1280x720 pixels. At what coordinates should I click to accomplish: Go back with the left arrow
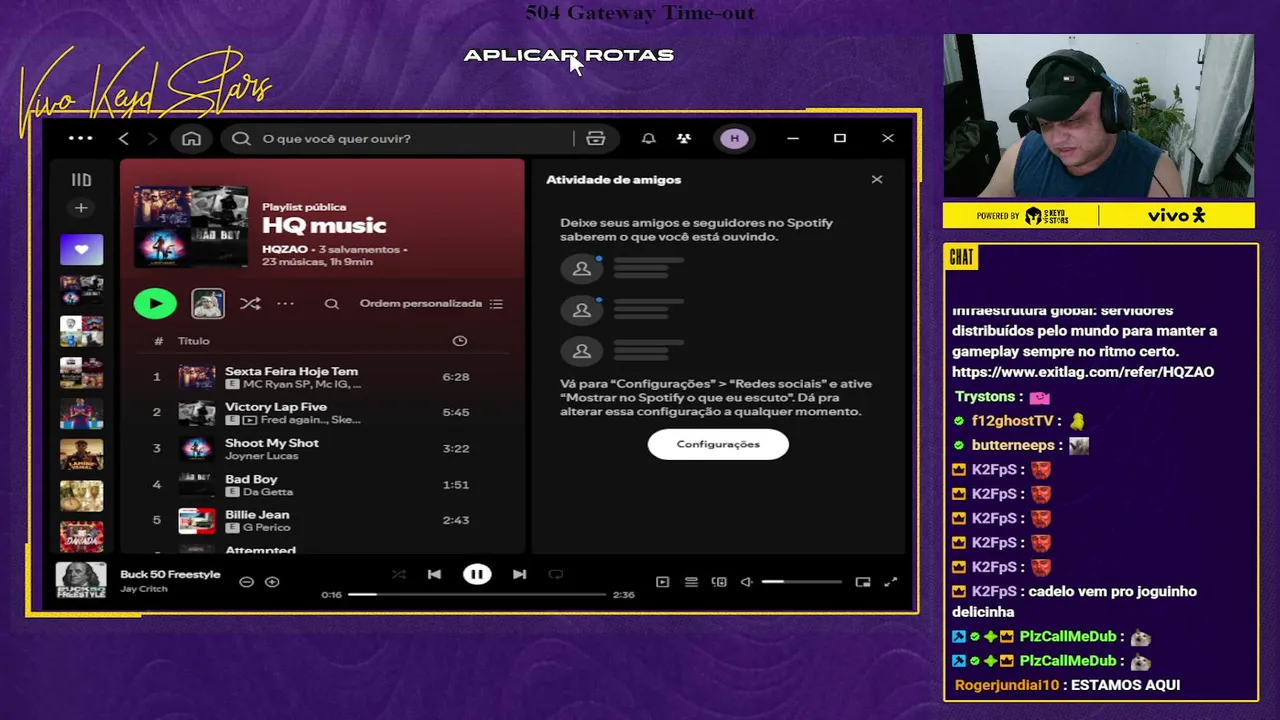pos(123,138)
